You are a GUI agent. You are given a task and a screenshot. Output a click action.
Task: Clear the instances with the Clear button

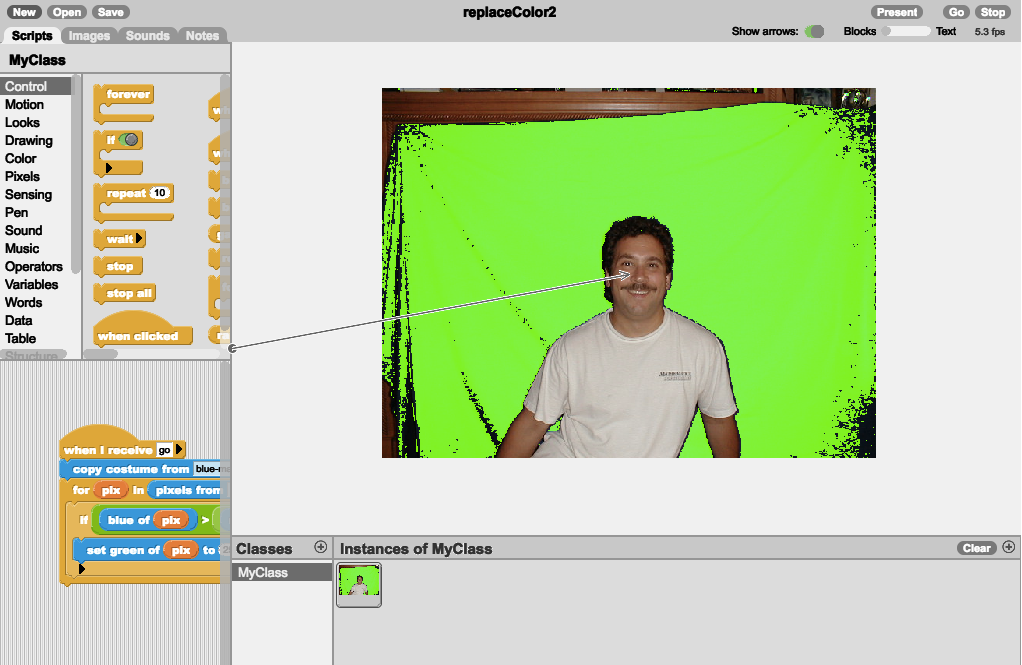[x=976, y=548]
